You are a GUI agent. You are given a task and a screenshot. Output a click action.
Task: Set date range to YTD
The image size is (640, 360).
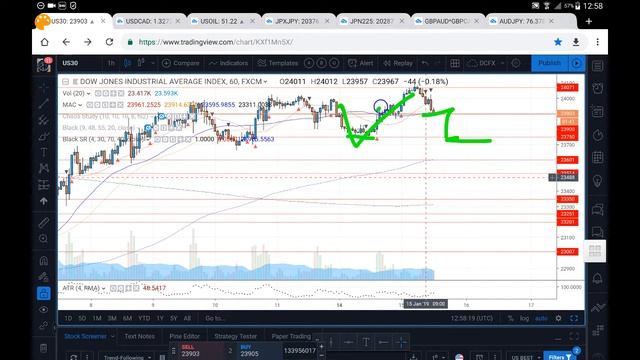coord(144,318)
